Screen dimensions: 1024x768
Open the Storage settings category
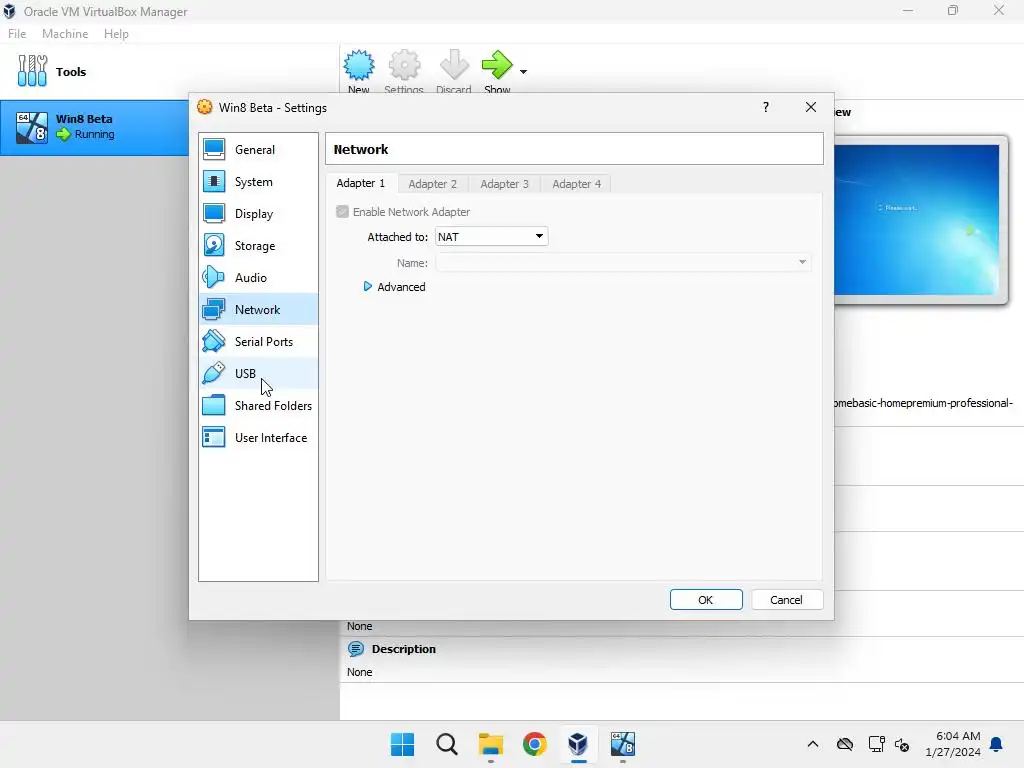tap(258, 246)
